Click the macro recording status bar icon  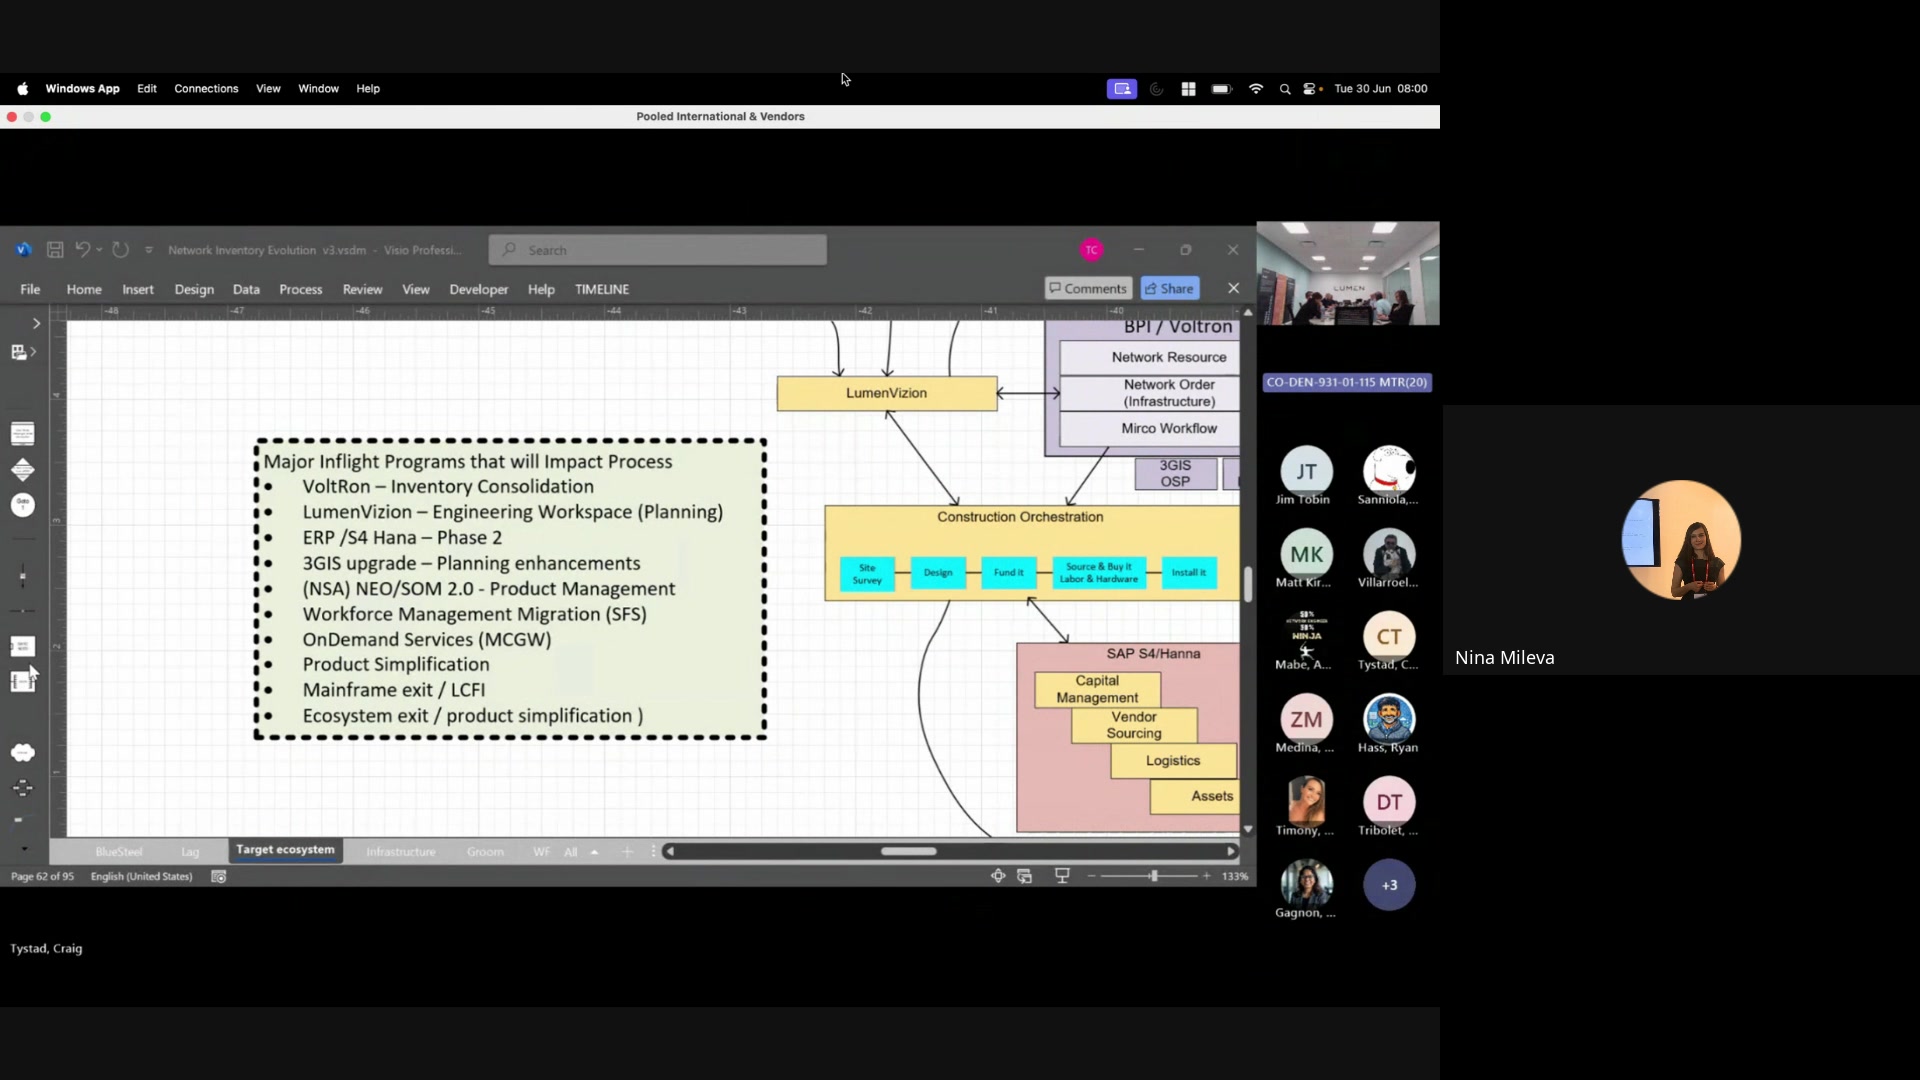[x=218, y=876]
